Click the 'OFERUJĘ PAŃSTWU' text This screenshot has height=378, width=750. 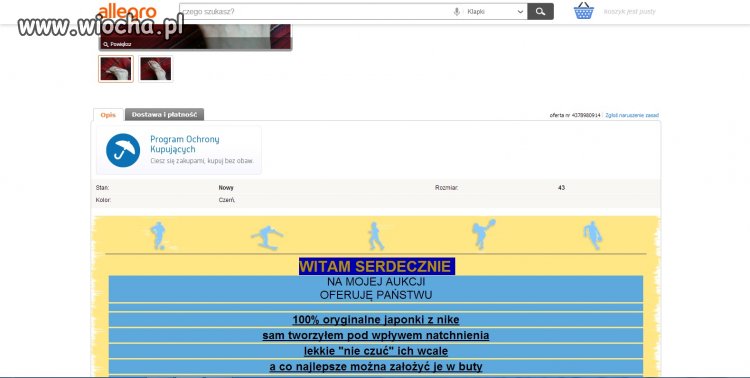[x=376, y=295]
